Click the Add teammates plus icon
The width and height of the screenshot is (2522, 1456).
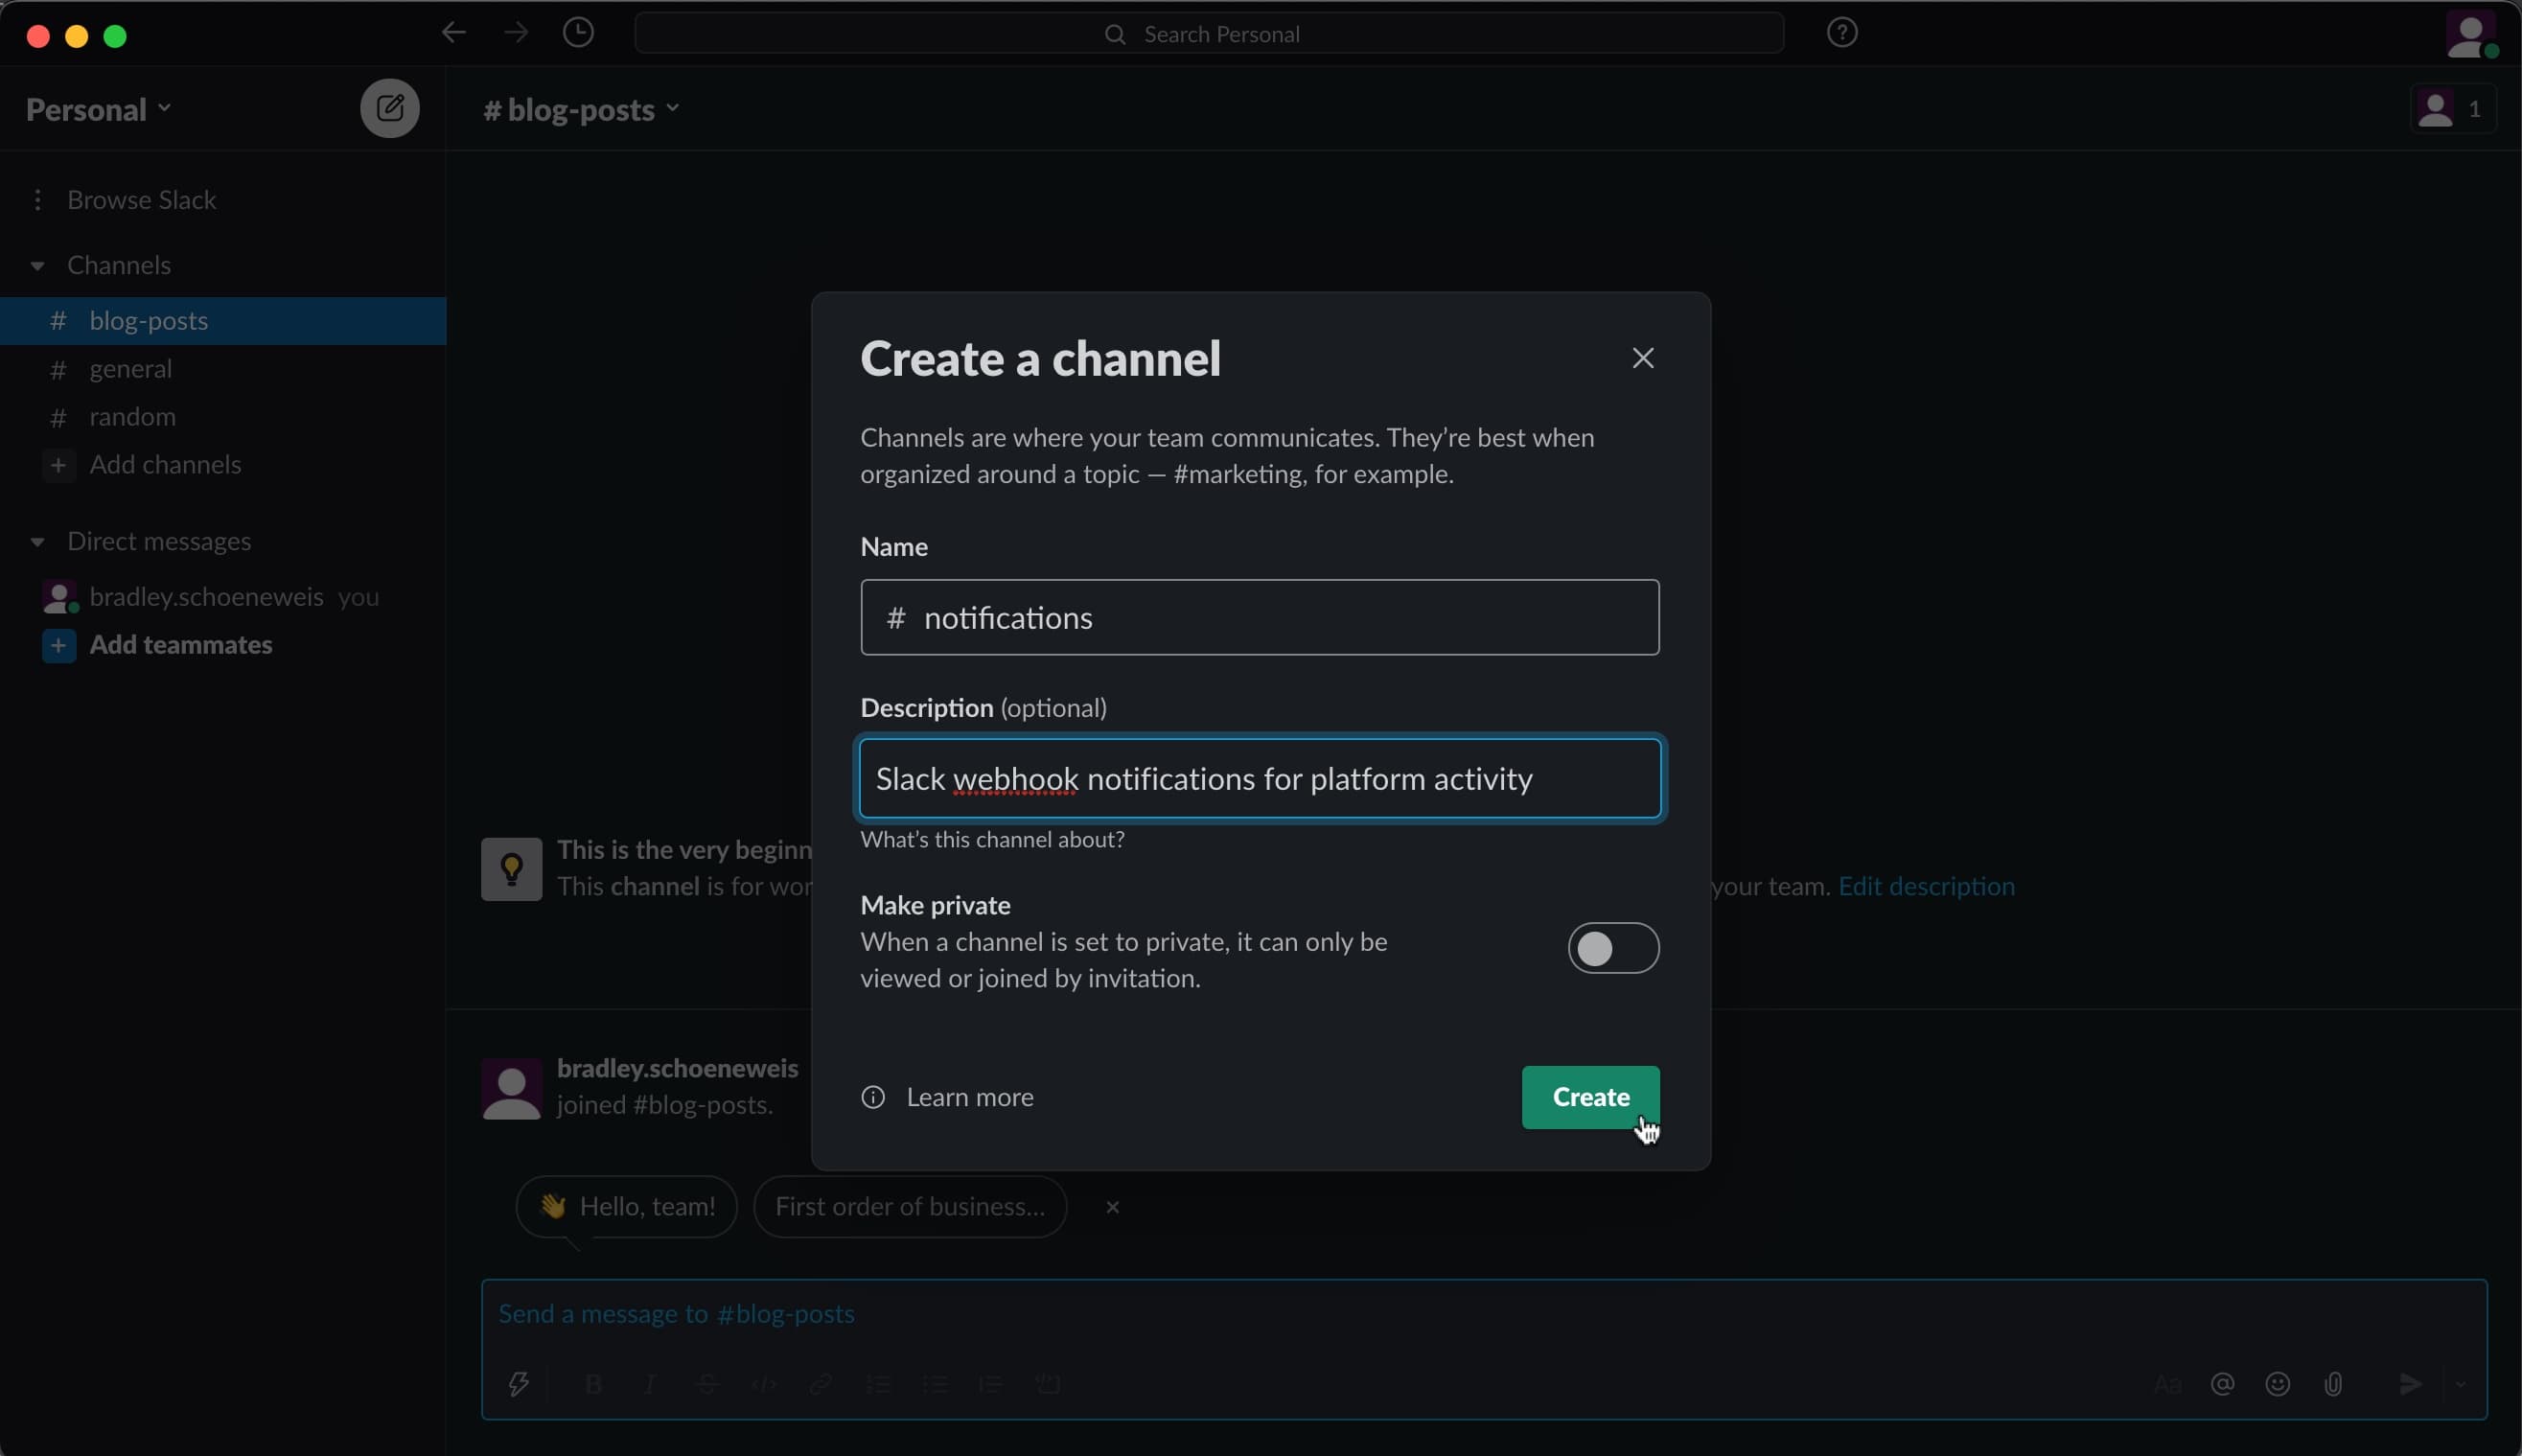pos(58,645)
